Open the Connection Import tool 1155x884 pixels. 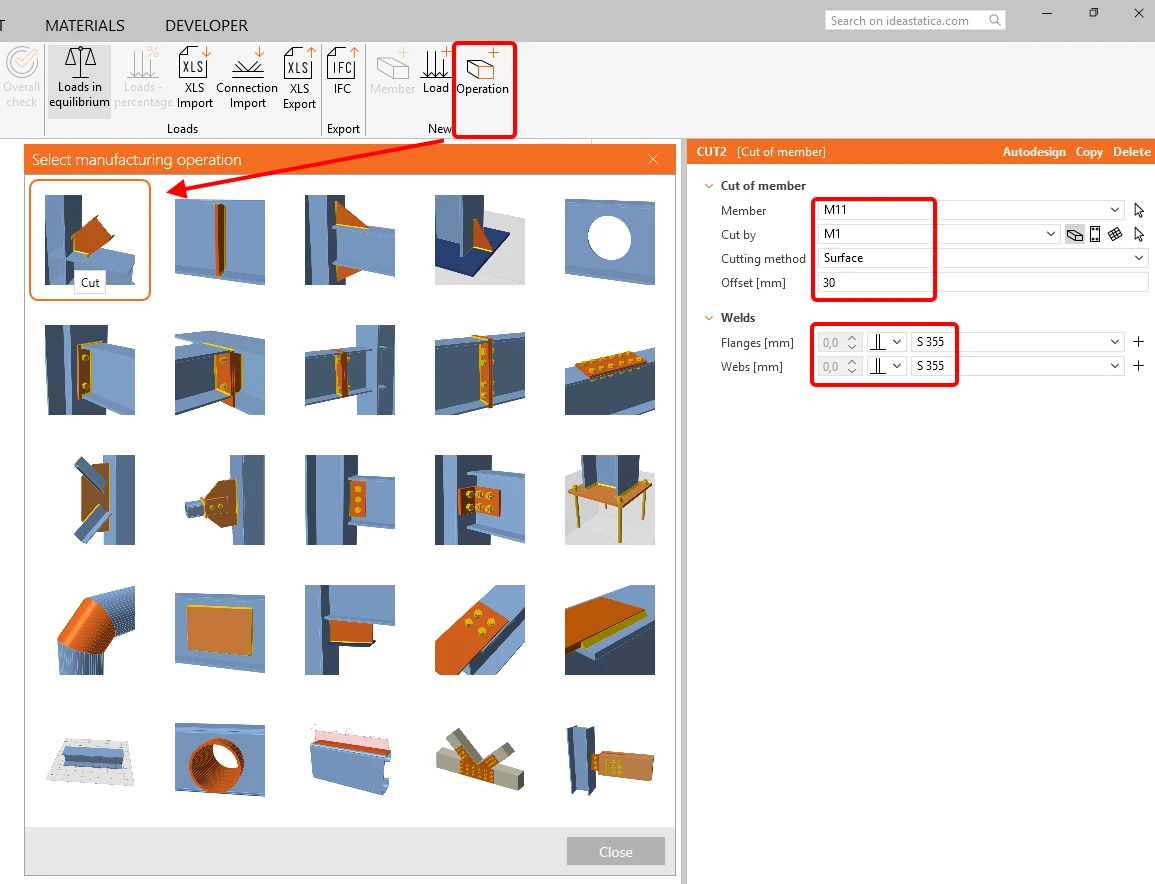click(247, 78)
